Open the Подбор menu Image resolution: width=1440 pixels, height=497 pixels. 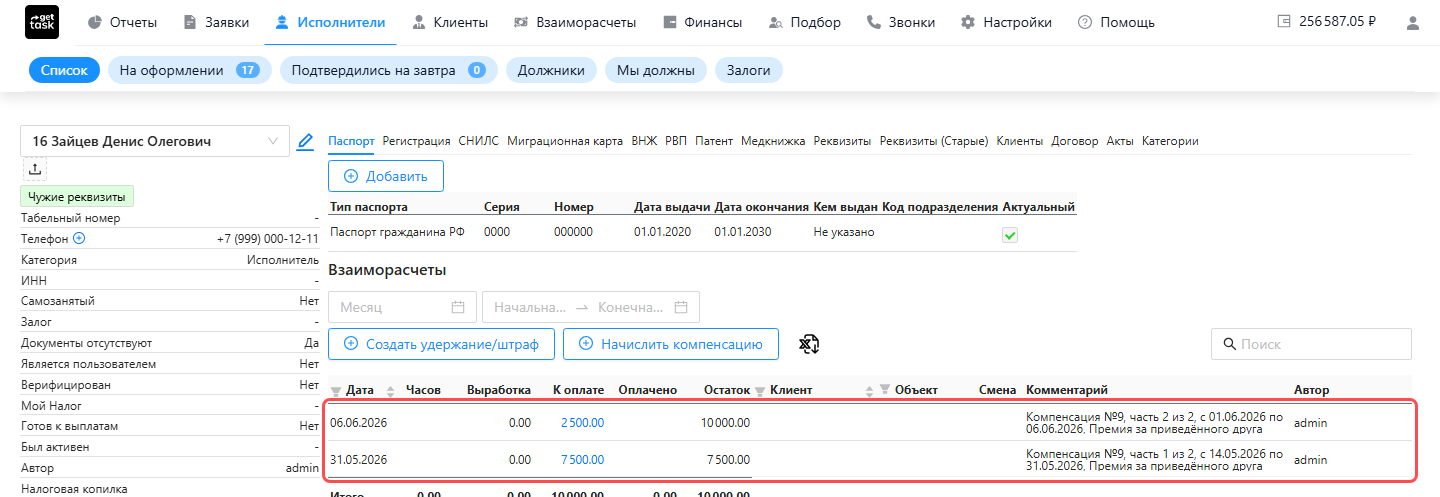804,22
